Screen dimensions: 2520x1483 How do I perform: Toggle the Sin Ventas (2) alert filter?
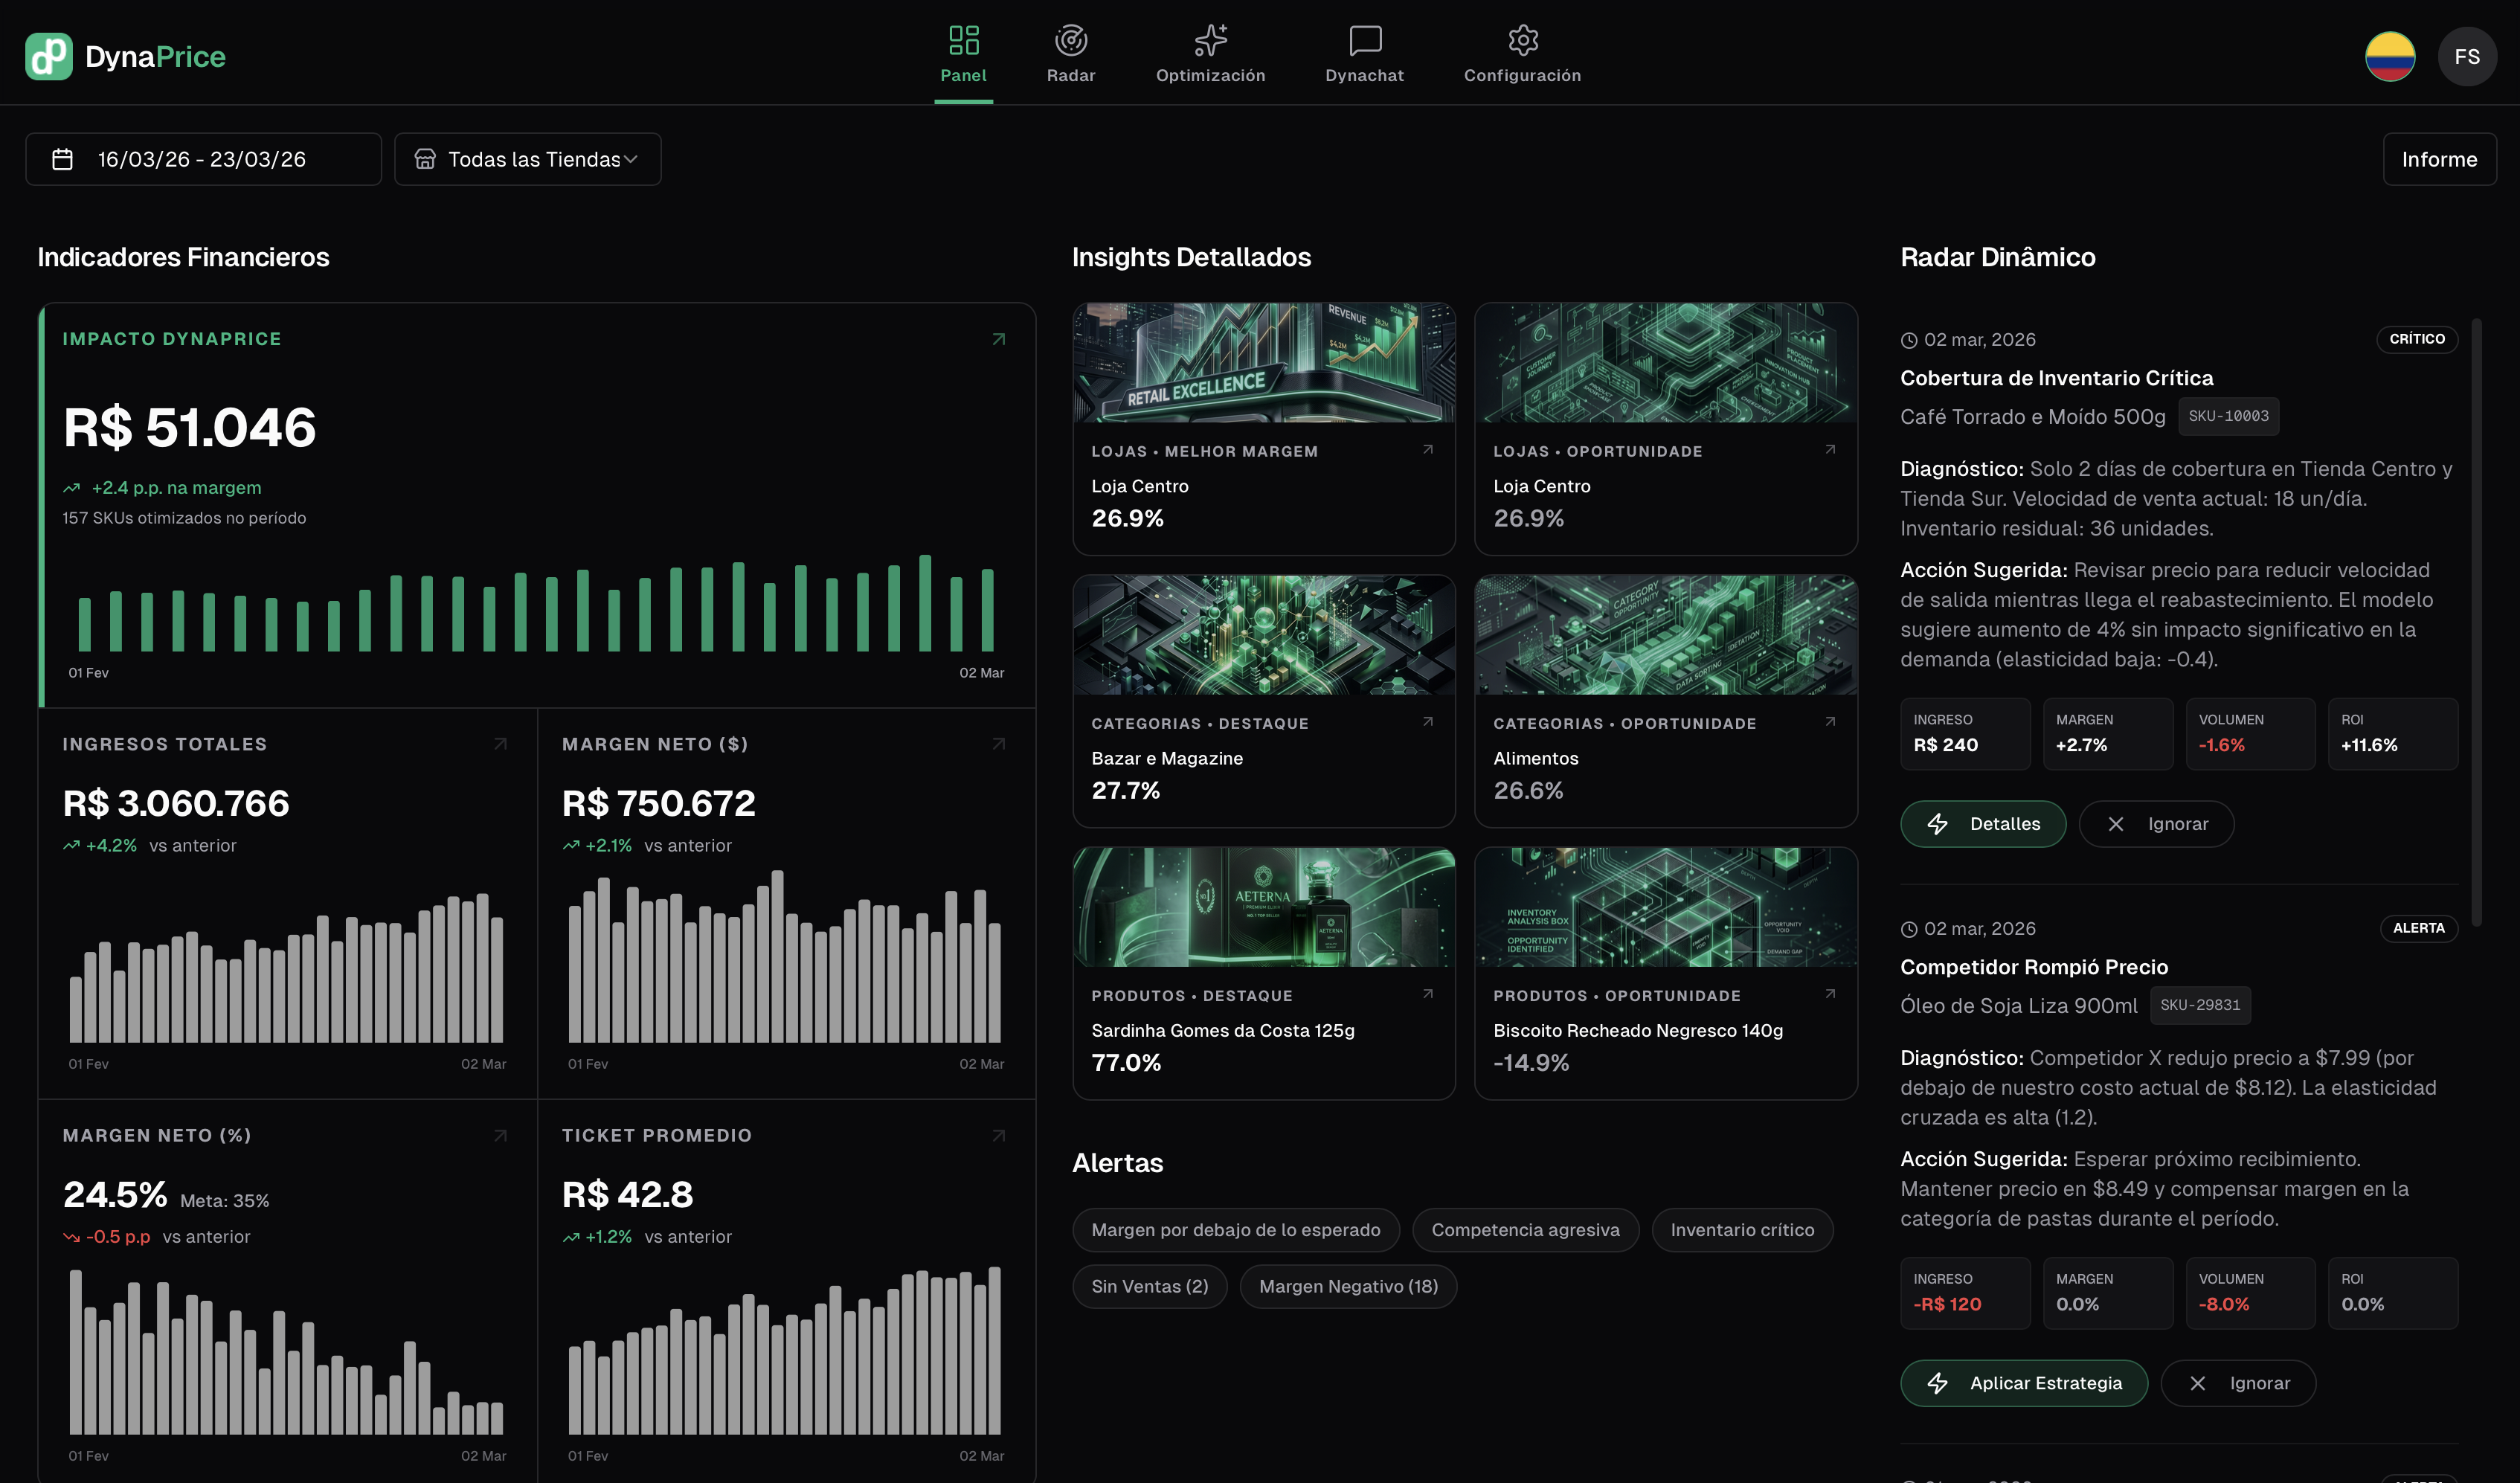[1150, 1286]
